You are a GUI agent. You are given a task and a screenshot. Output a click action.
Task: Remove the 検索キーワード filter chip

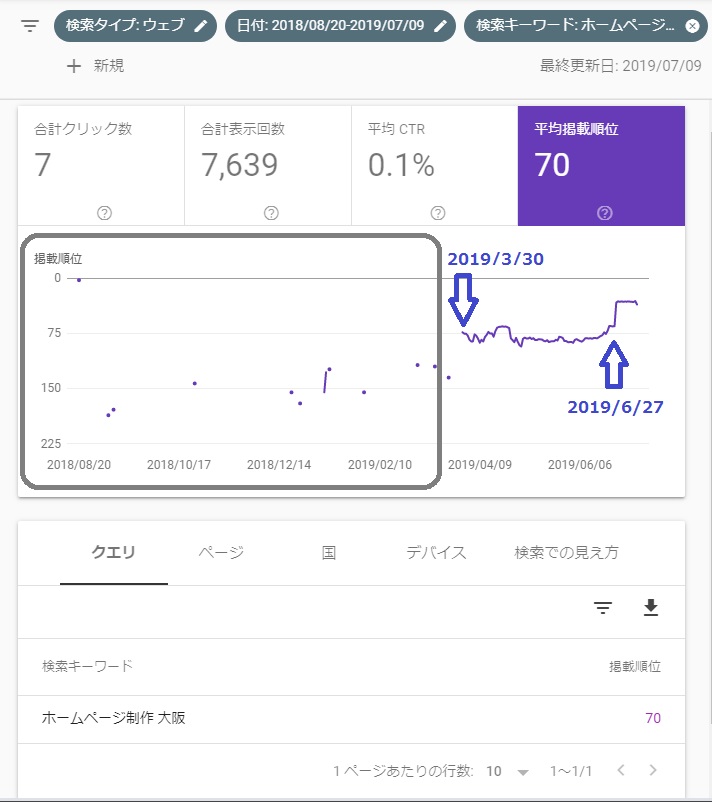click(692, 26)
